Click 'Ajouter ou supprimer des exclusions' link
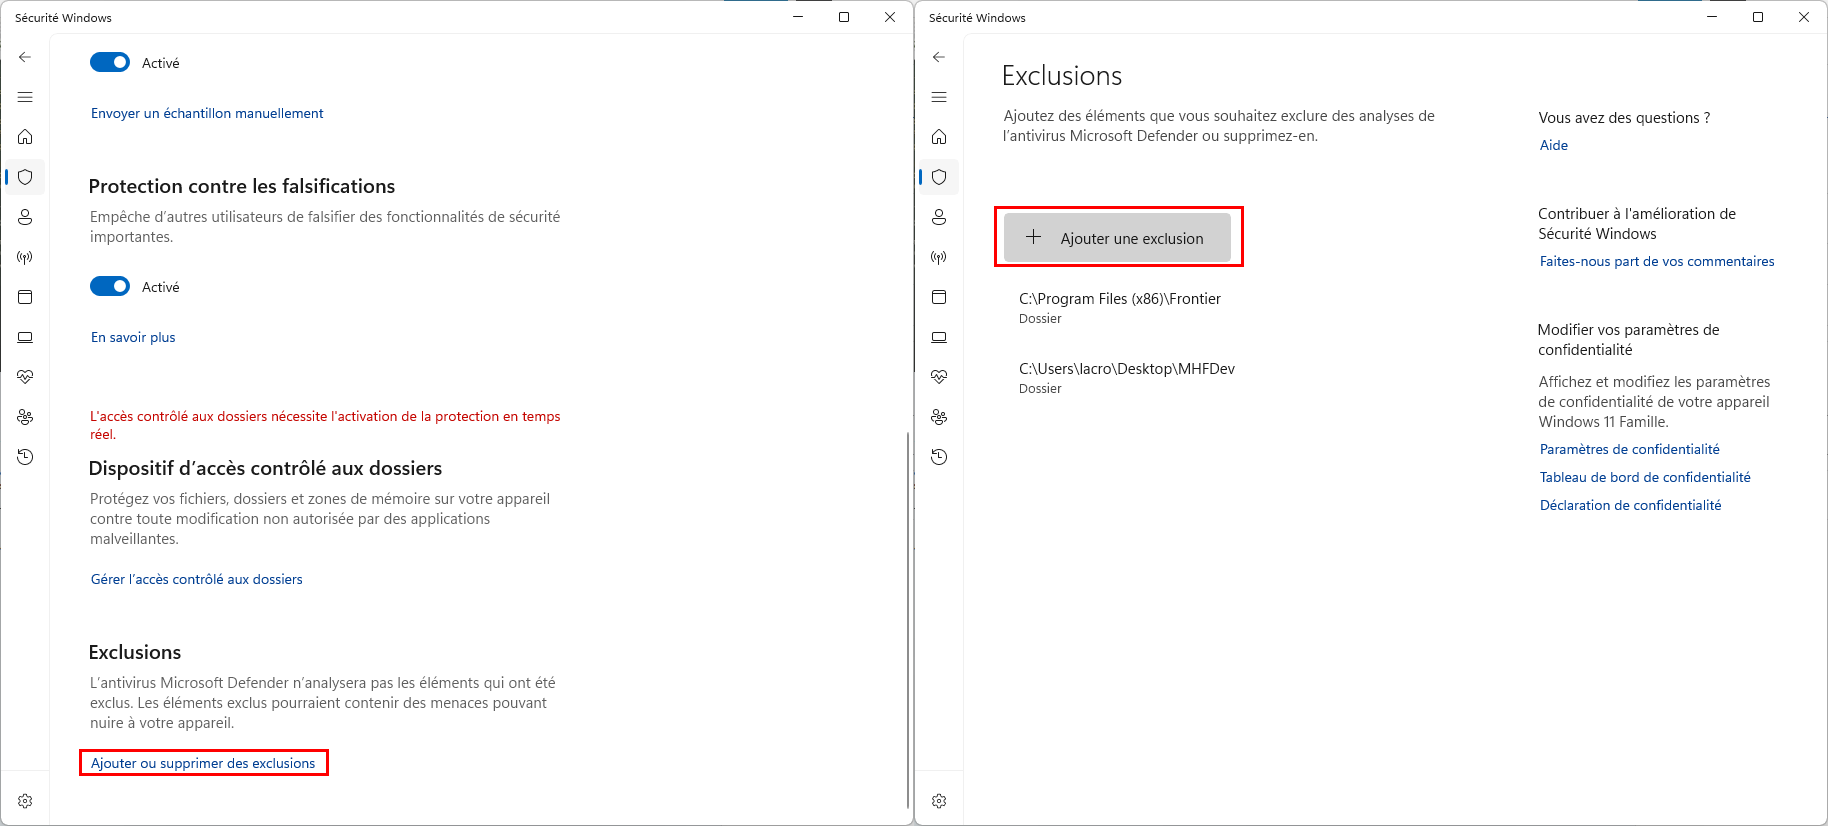Image resolution: width=1828 pixels, height=826 pixels. pyautogui.click(x=203, y=763)
